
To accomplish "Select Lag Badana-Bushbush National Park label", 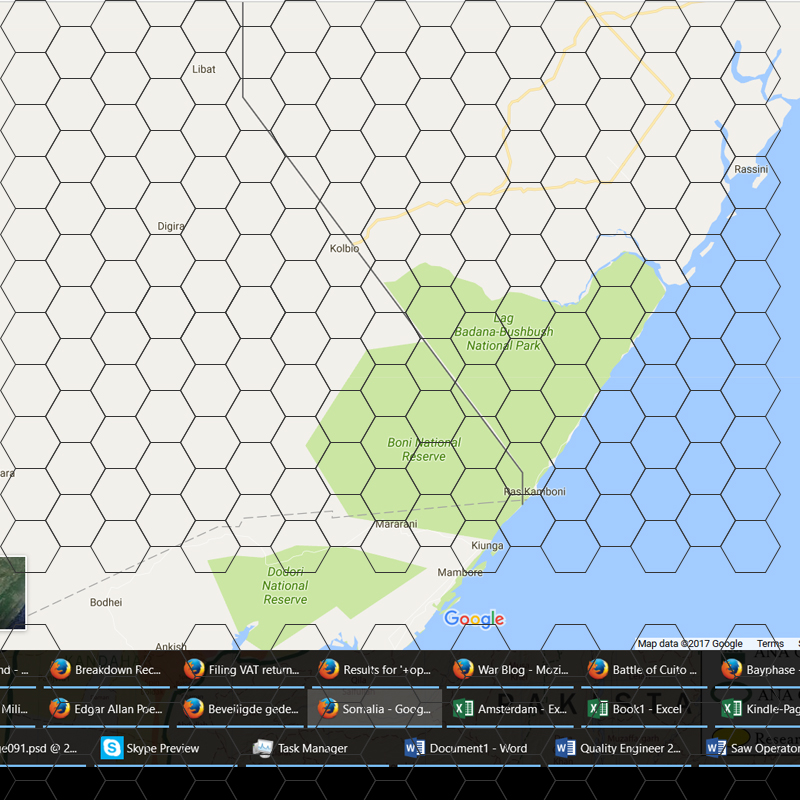I will point(504,332).
